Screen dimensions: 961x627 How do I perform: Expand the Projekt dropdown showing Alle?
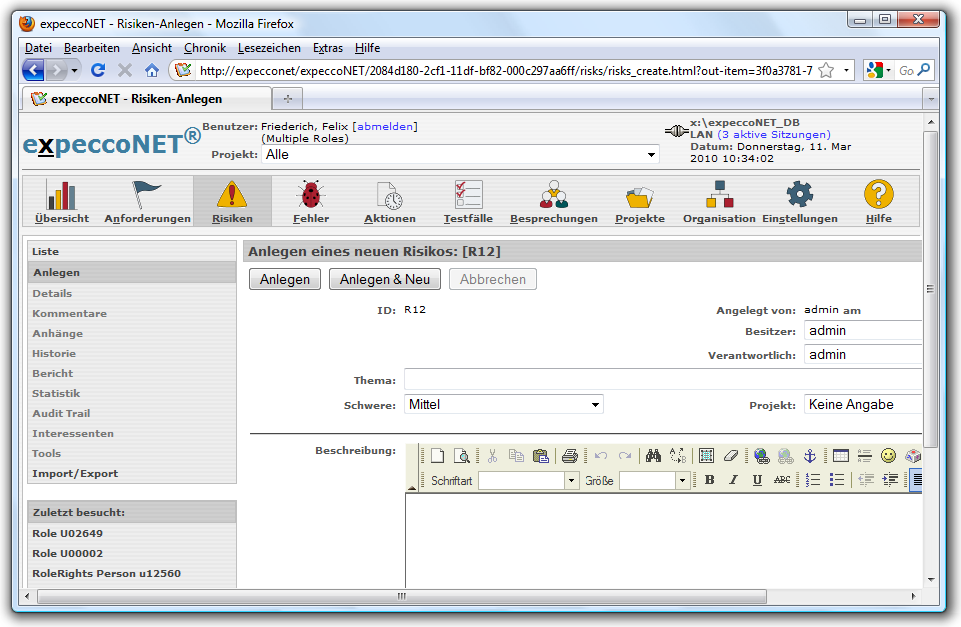[x=461, y=155]
